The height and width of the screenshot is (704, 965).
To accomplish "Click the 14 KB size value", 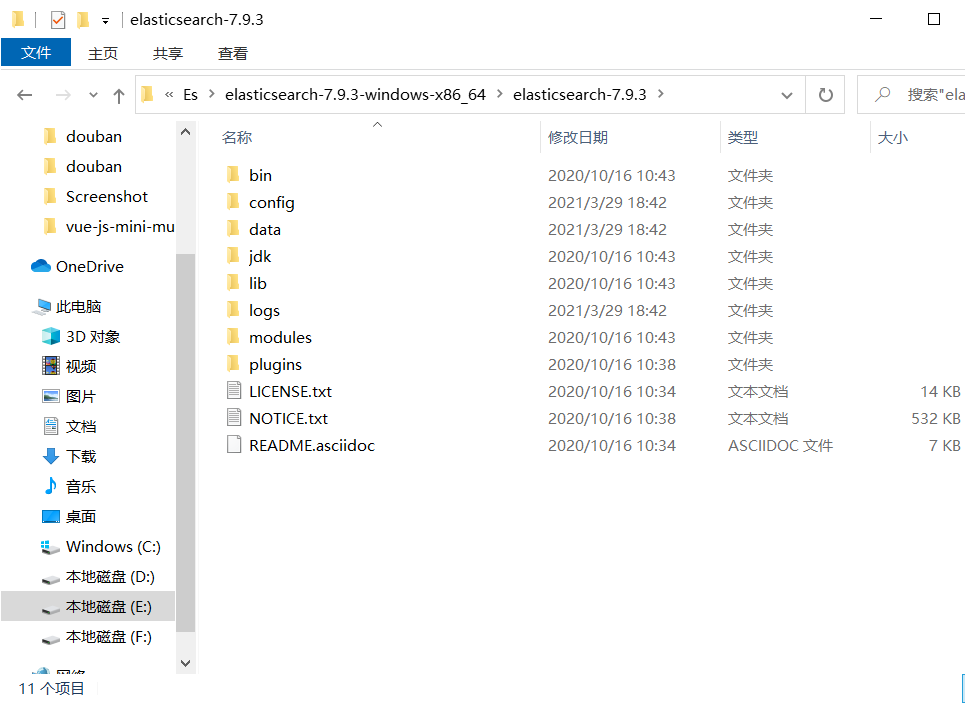I will (x=940, y=391).
